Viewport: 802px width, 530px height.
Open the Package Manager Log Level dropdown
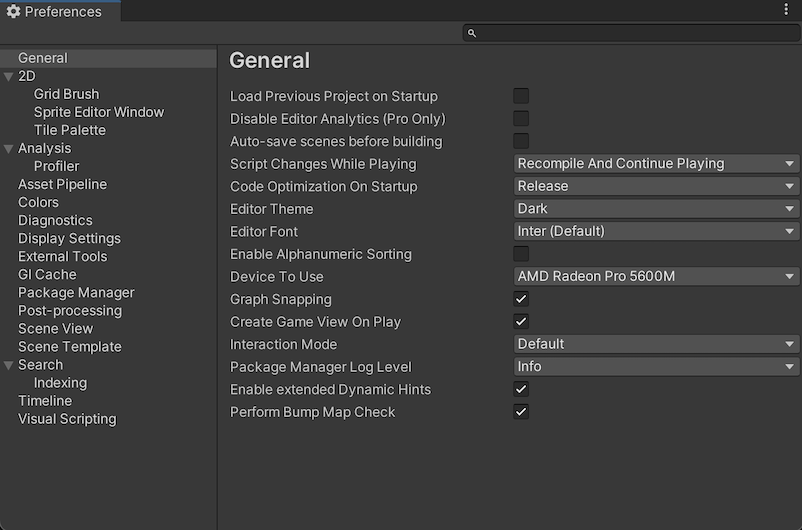click(656, 367)
